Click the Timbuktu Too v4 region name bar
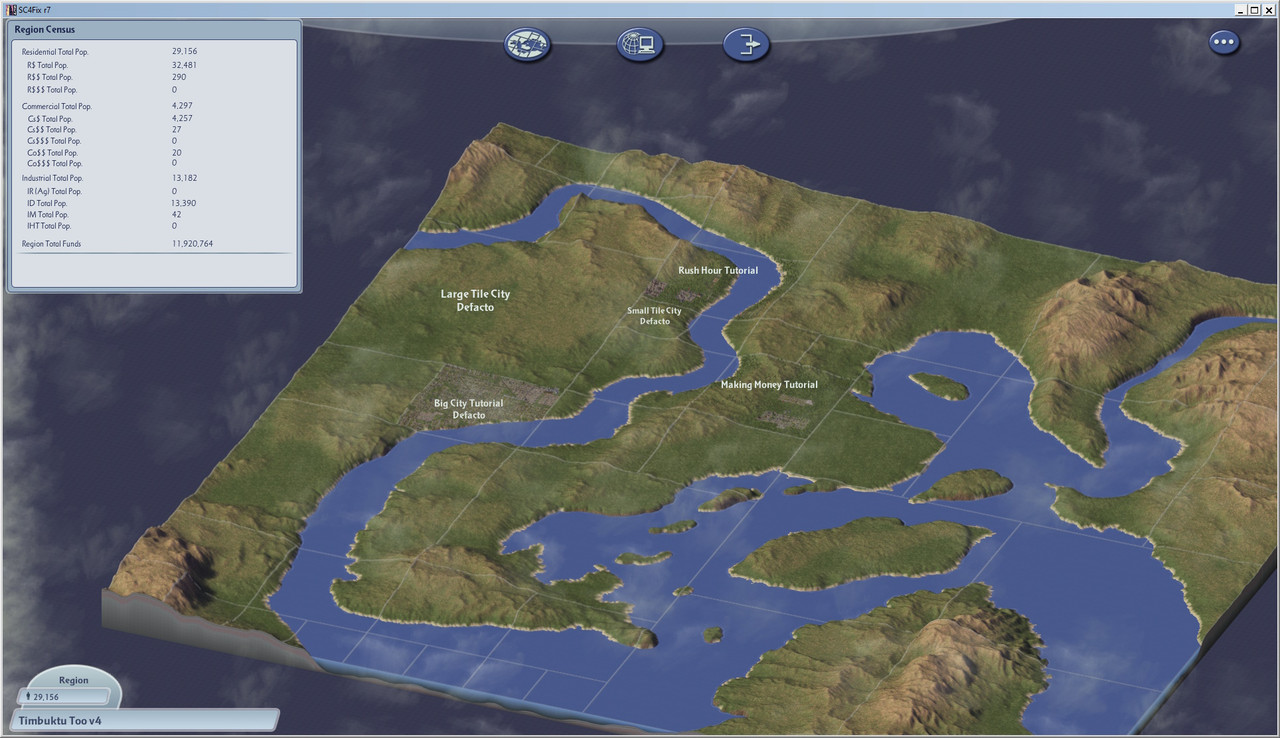Screen dimensions: 1280x738 pyautogui.click(x=143, y=720)
